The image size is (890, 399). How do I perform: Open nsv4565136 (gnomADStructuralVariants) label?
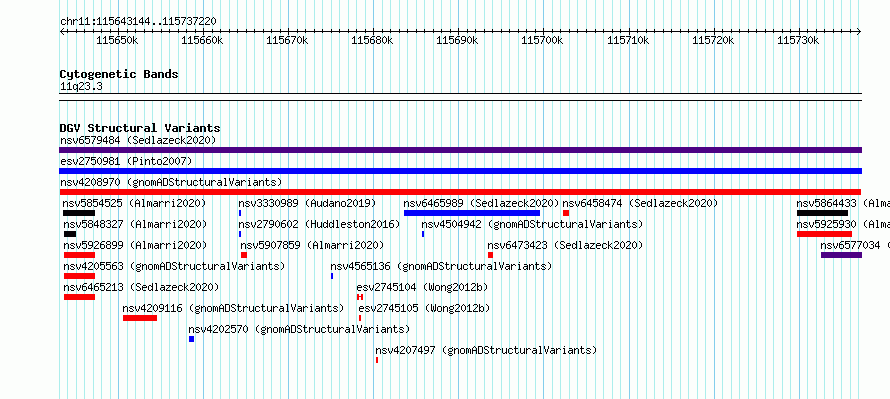[x=441, y=266]
